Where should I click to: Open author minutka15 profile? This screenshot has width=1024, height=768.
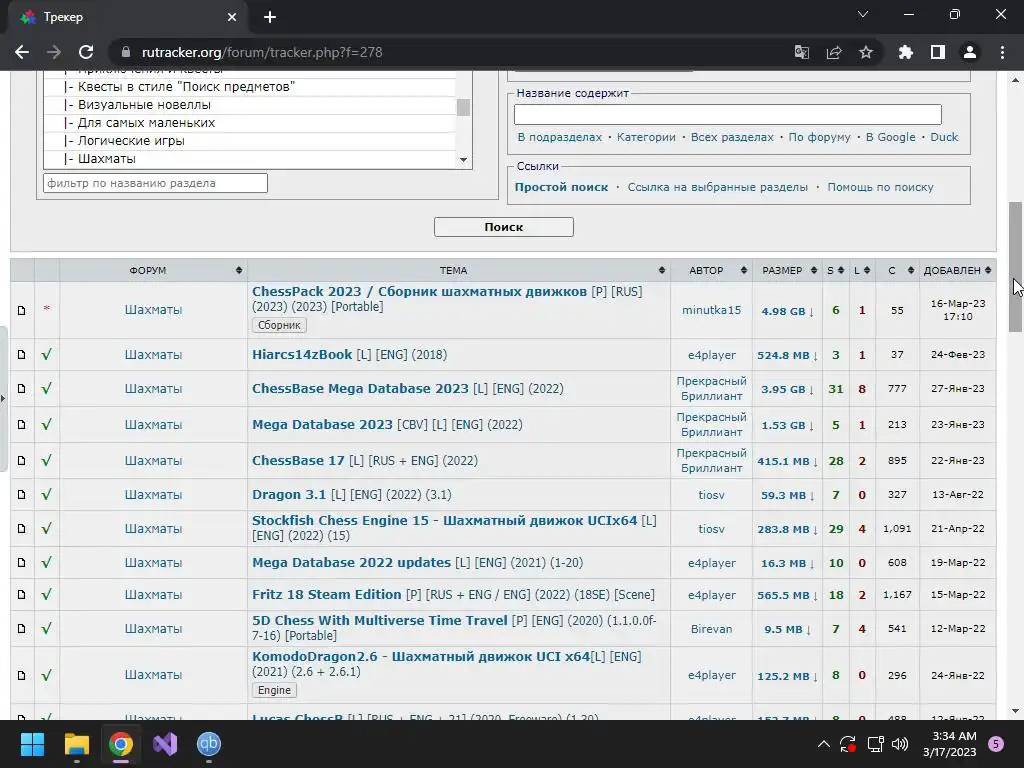711,310
